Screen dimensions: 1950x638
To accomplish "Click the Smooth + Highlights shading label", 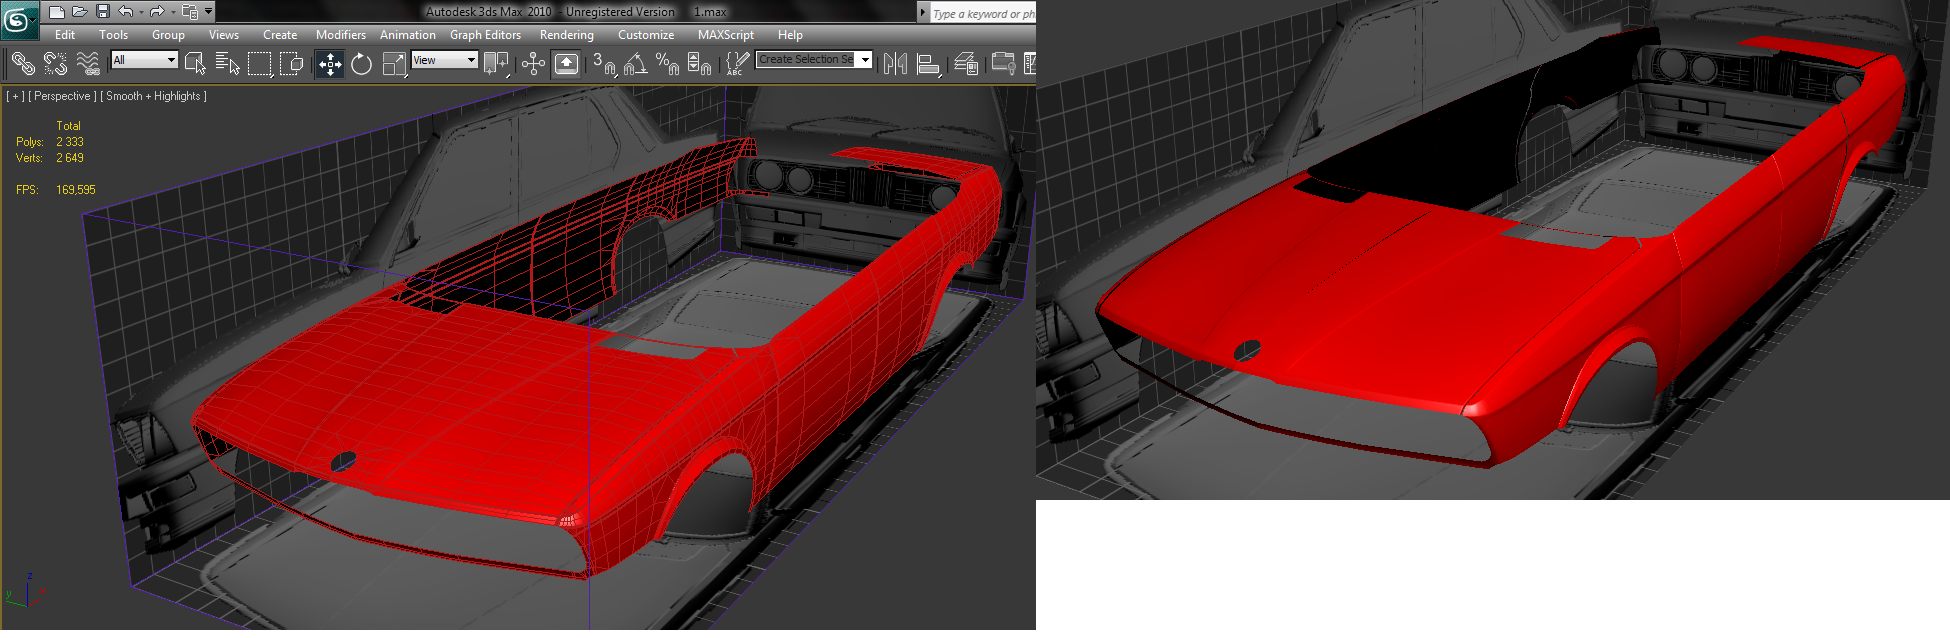I will coord(154,96).
